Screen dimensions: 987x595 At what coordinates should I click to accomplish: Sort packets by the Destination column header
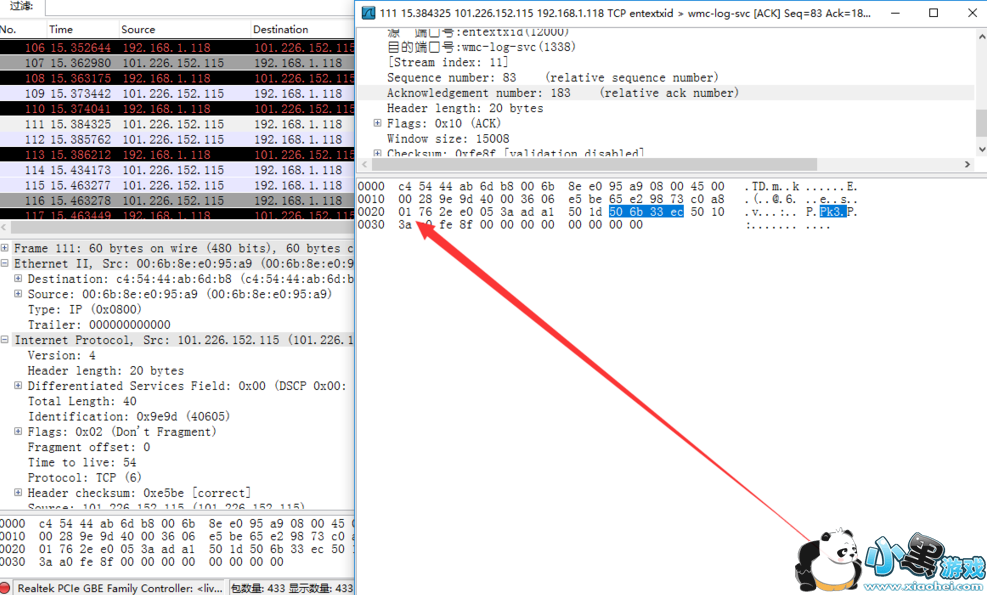click(302, 29)
